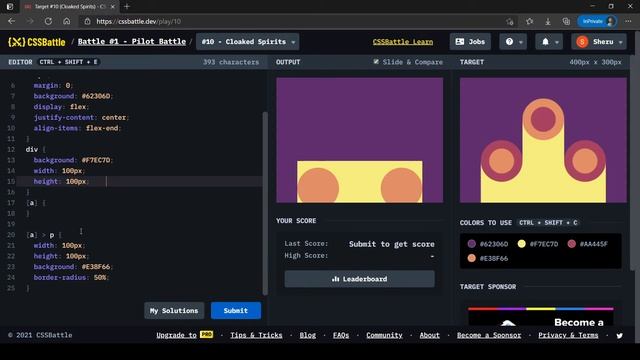Open a new browser tab with plus
640x360 pixels.
[x=127, y=7]
